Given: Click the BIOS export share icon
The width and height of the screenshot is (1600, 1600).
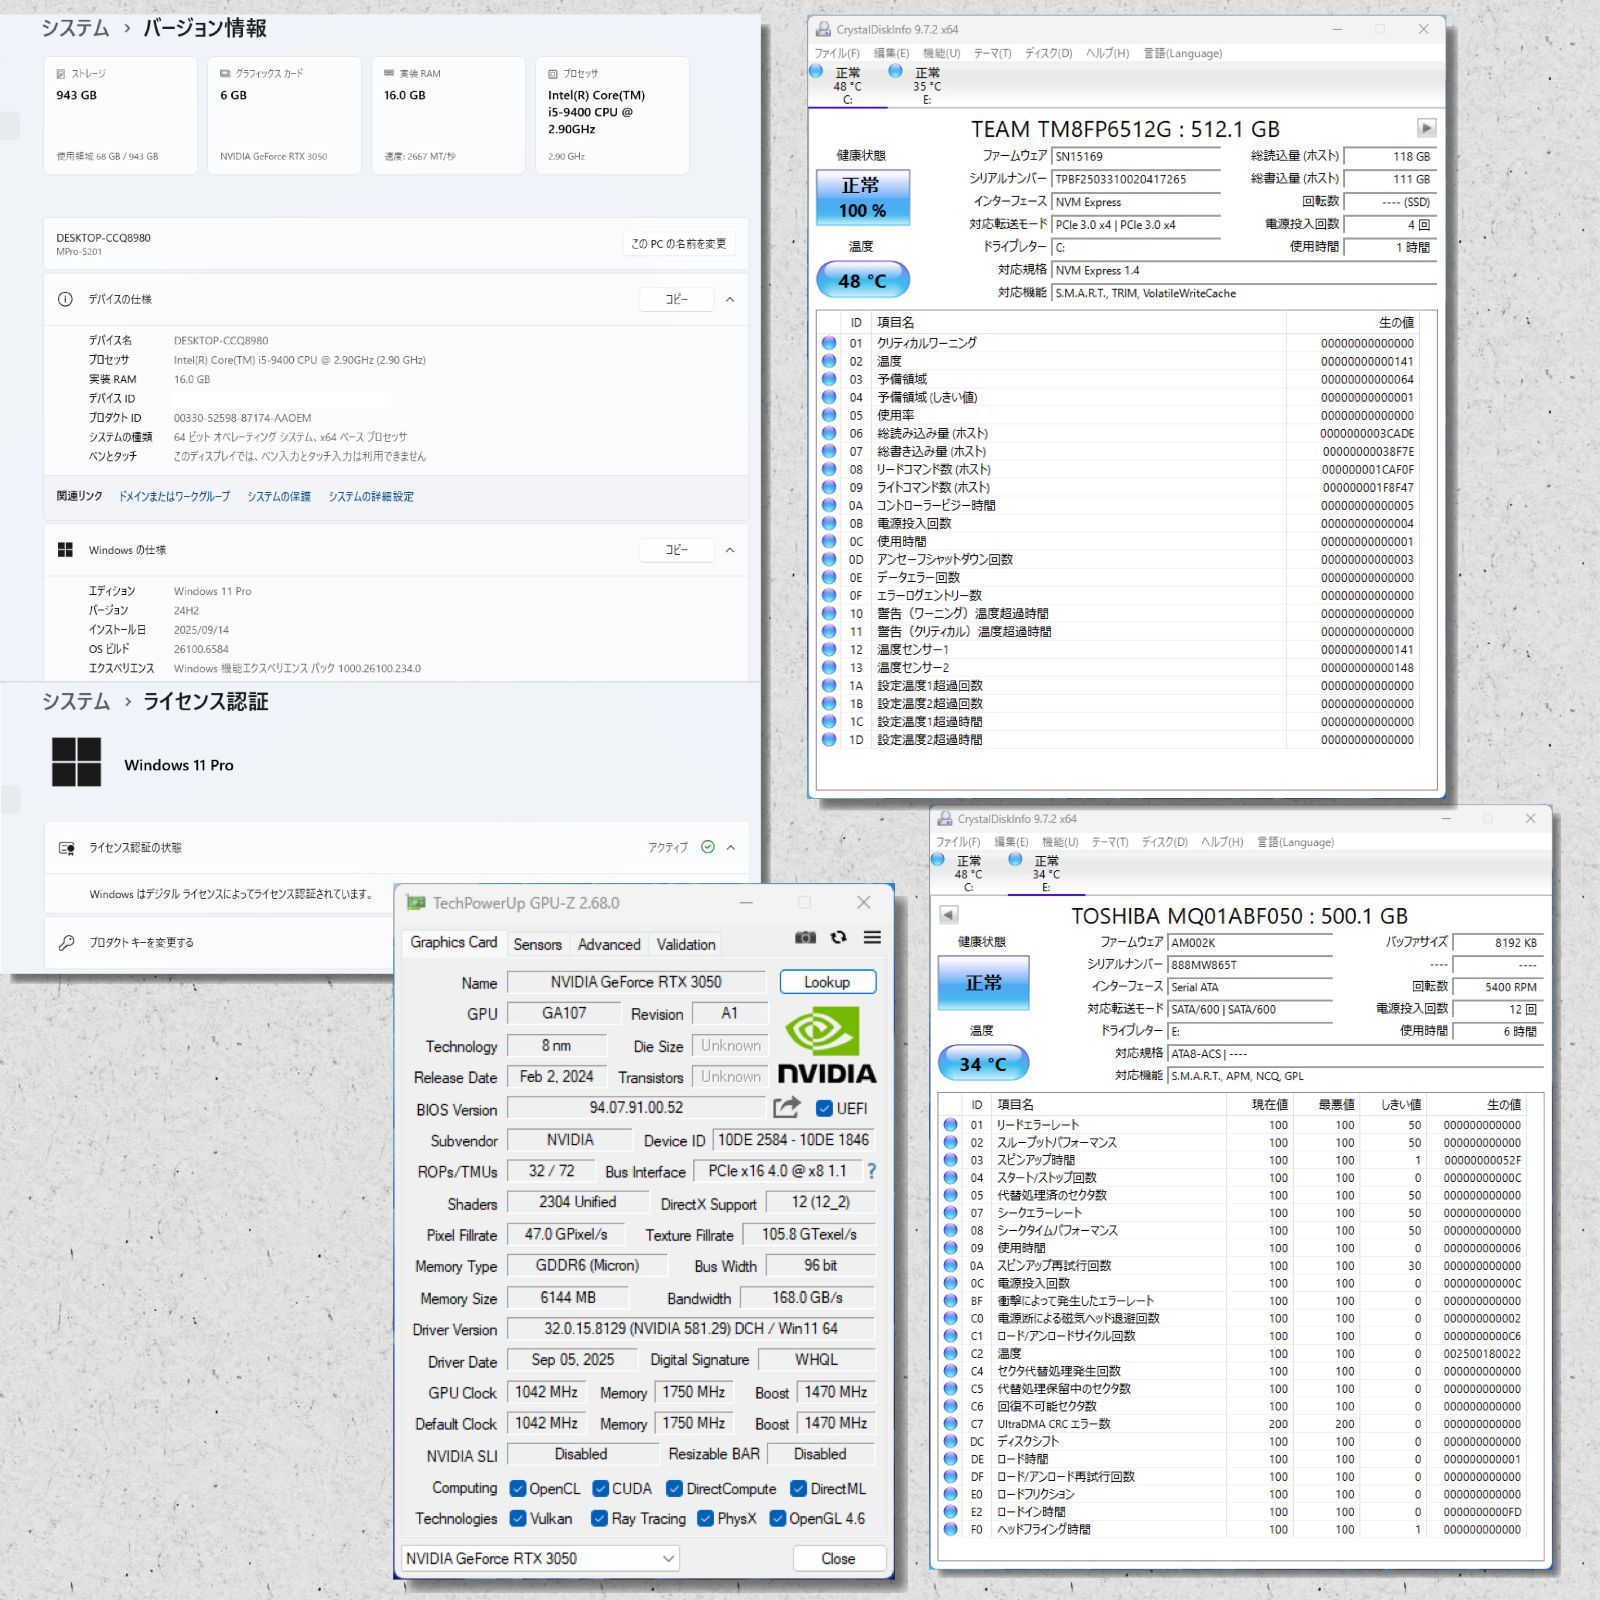Looking at the screenshot, I should point(787,1107).
